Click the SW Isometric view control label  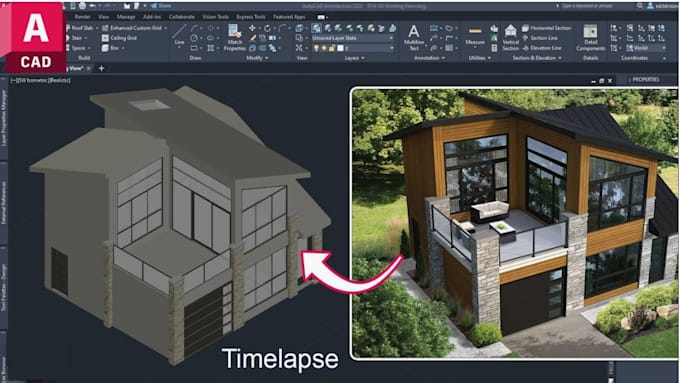pyautogui.click(x=33, y=80)
